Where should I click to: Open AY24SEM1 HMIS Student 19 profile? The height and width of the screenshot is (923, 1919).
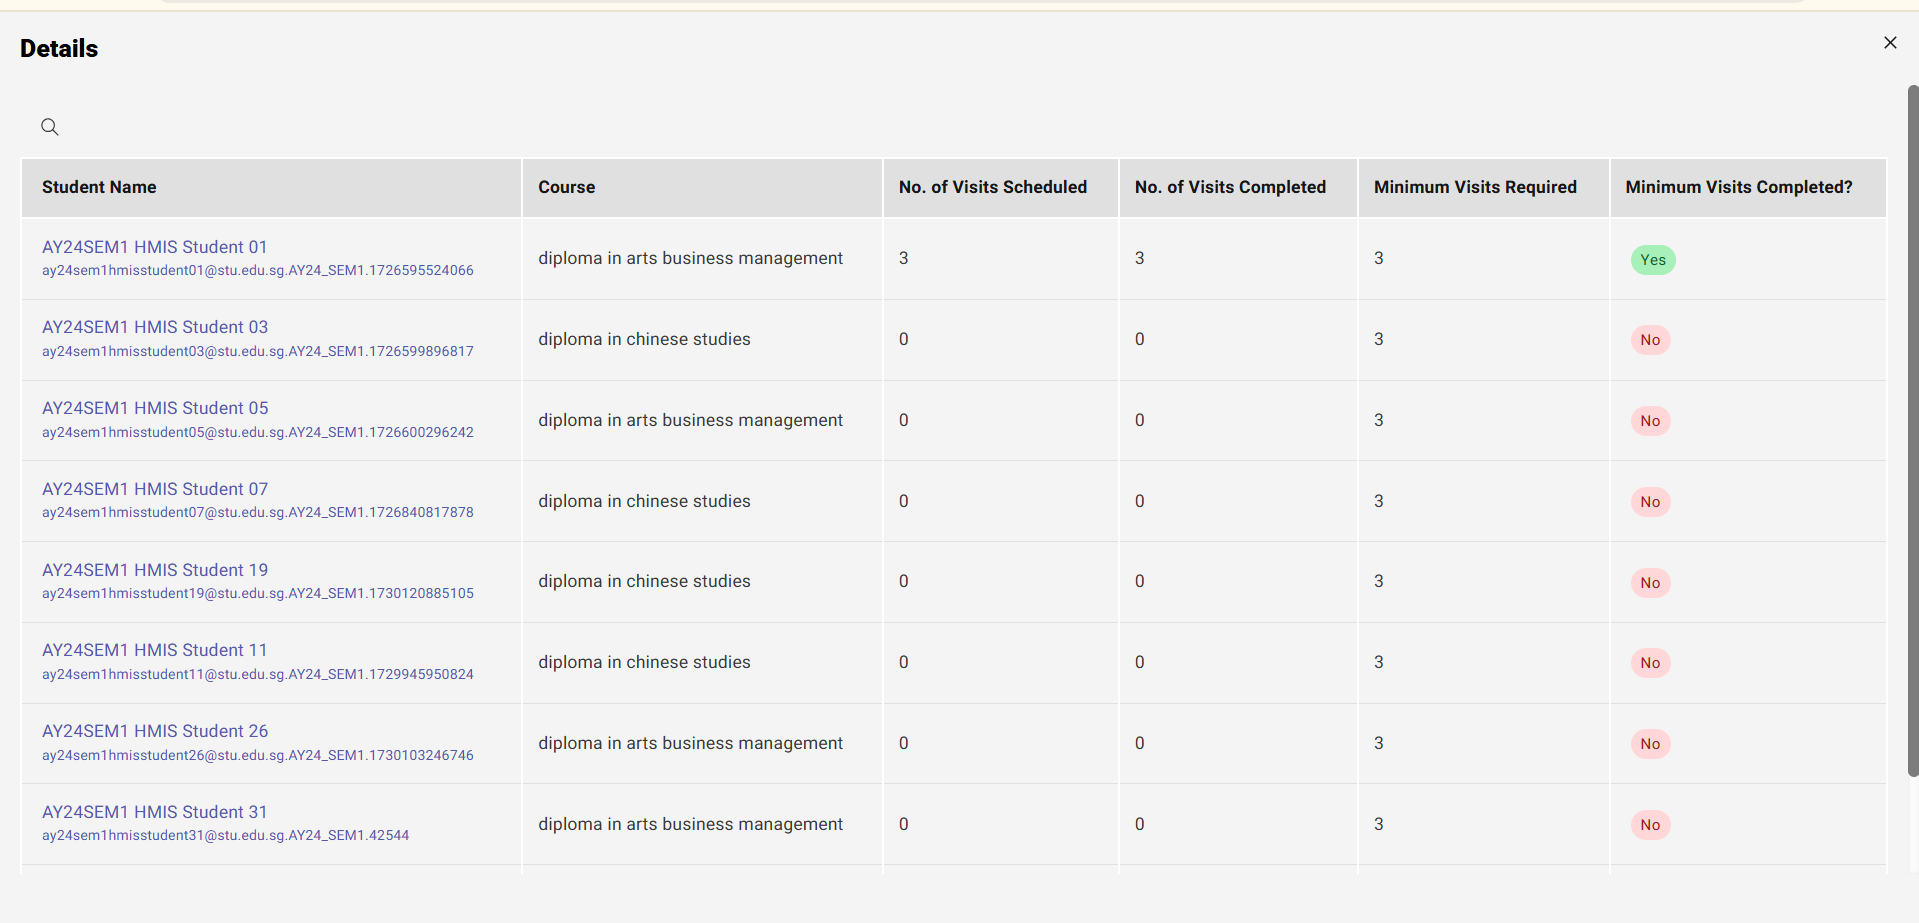(x=155, y=570)
